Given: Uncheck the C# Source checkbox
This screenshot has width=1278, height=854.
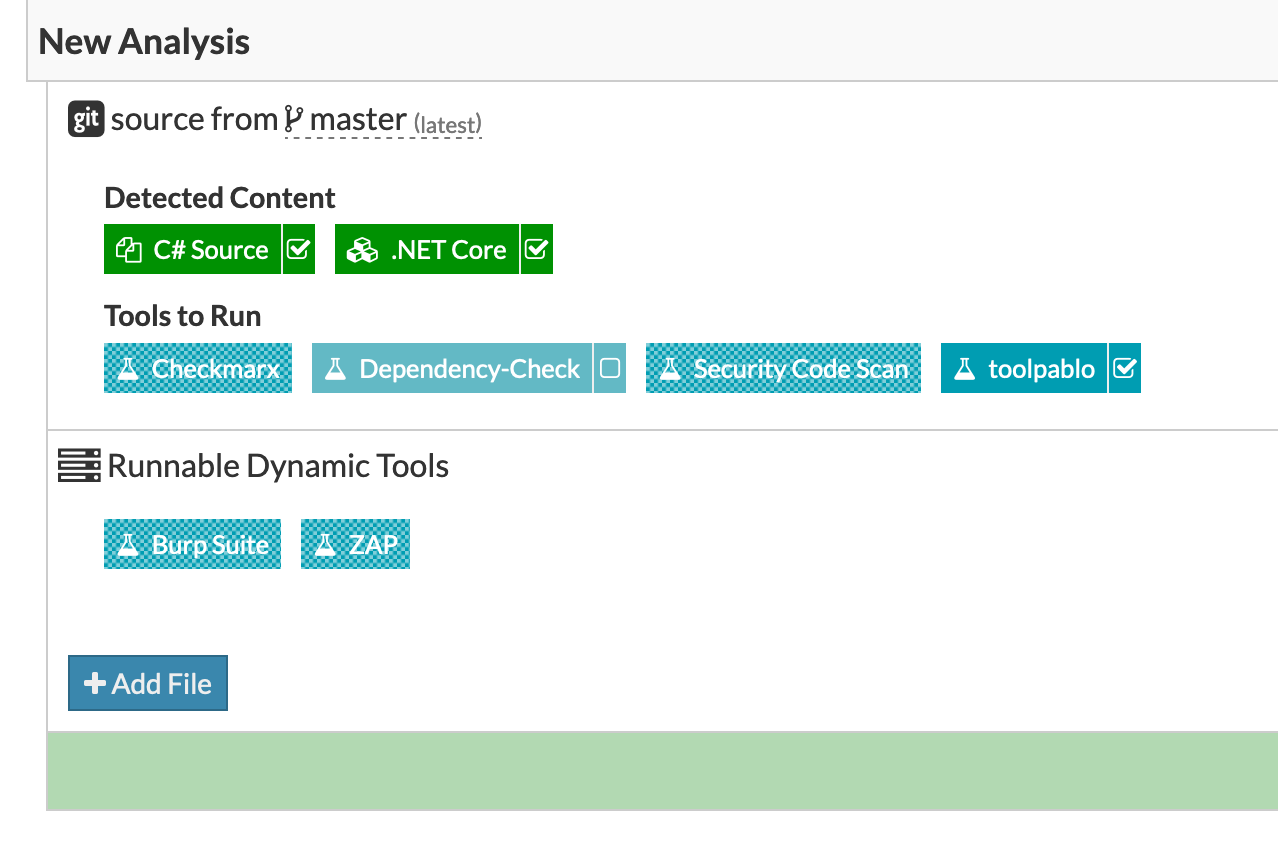Looking at the screenshot, I should click(297, 248).
